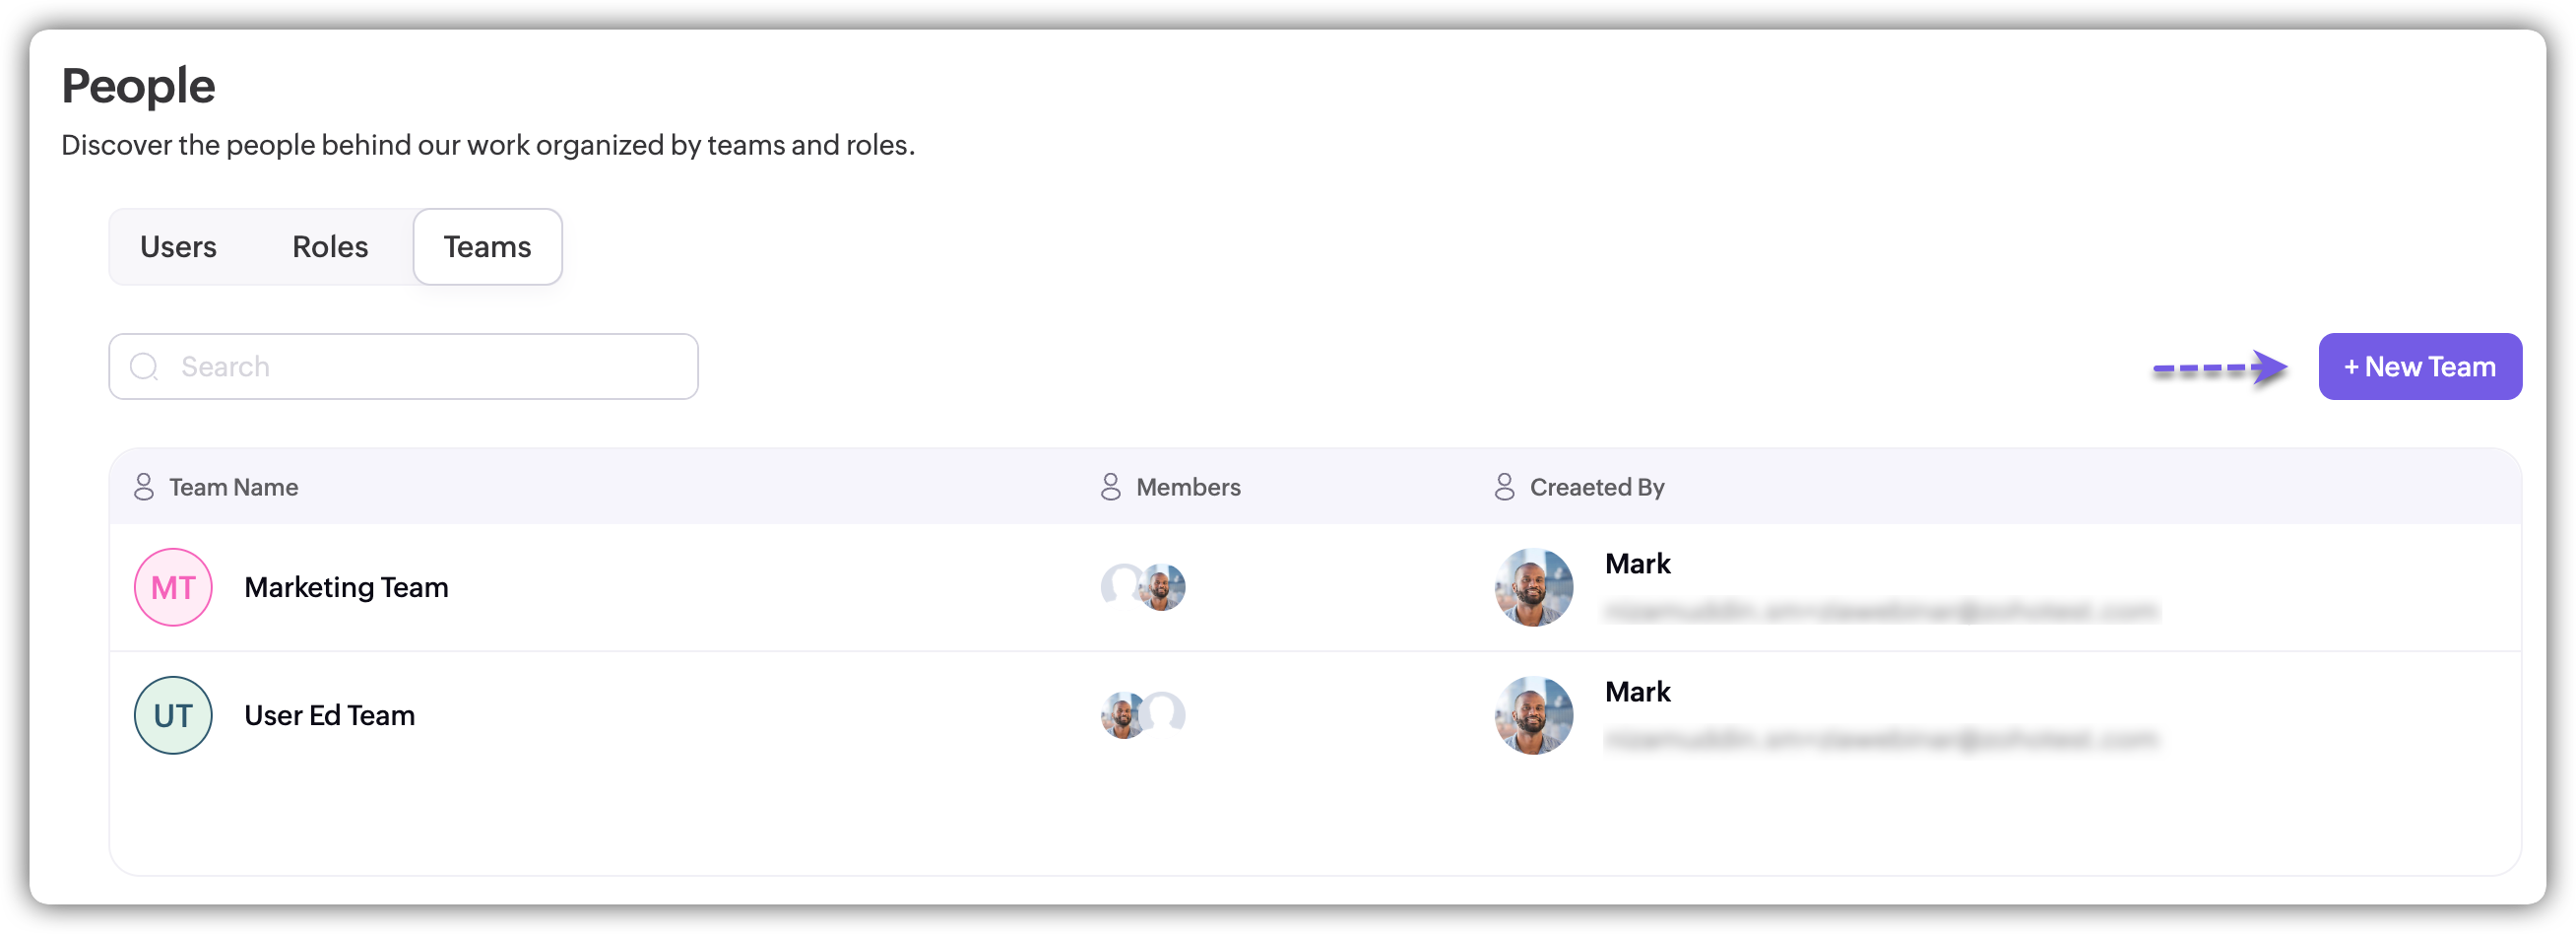Click Mark's photo in Marketing Team row
Image resolution: width=2576 pixels, height=934 pixels.
(x=1533, y=587)
